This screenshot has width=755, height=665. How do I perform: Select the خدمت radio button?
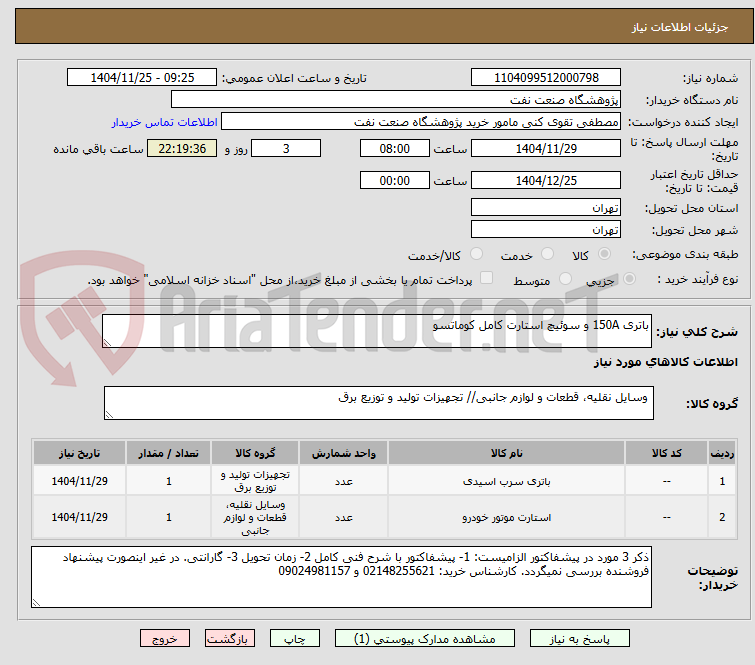click(x=547, y=254)
